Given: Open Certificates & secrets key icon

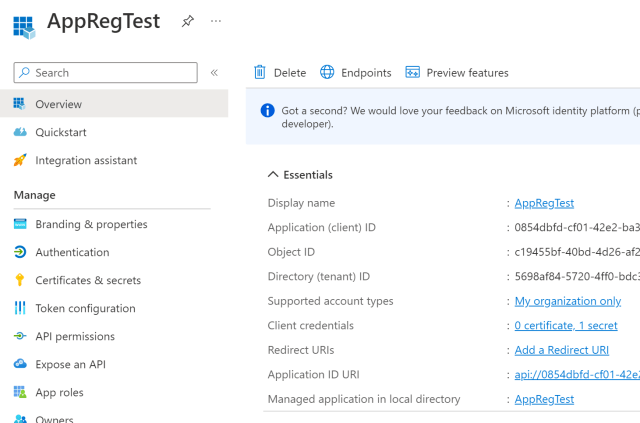Looking at the screenshot, I should (20, 280).
